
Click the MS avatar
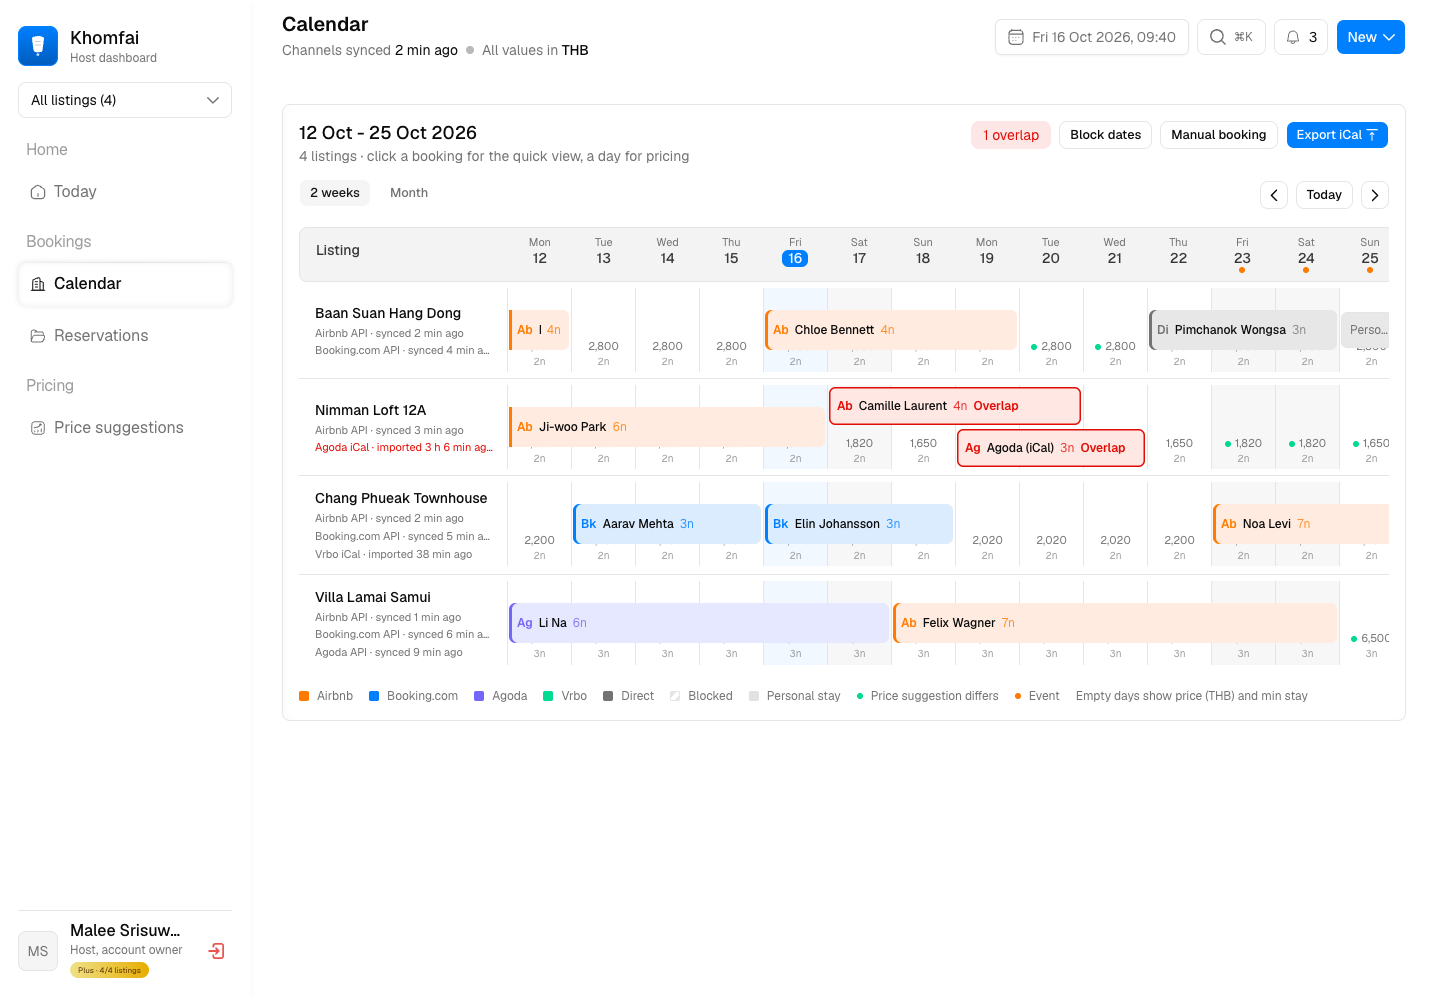tap(38, 951)
